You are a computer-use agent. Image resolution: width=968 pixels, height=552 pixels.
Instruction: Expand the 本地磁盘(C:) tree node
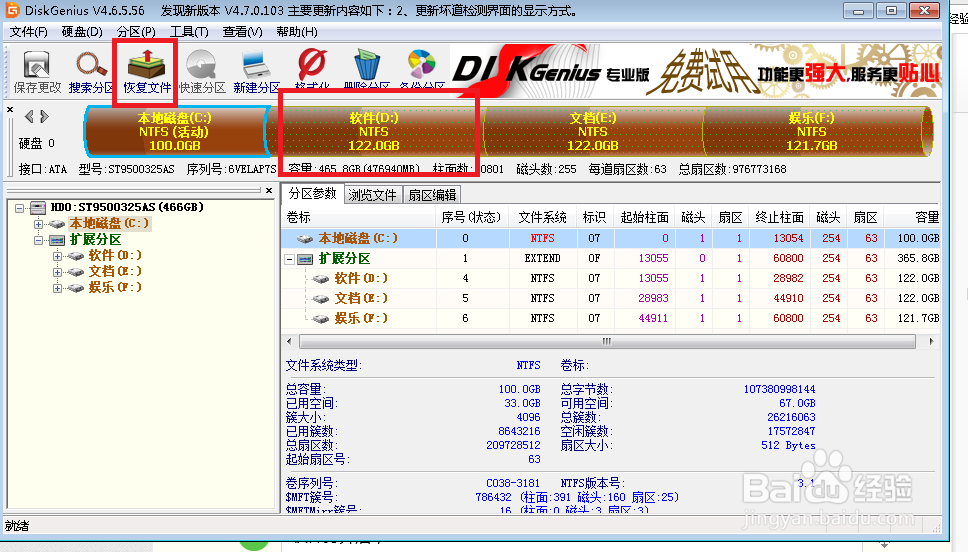(38, 224)
